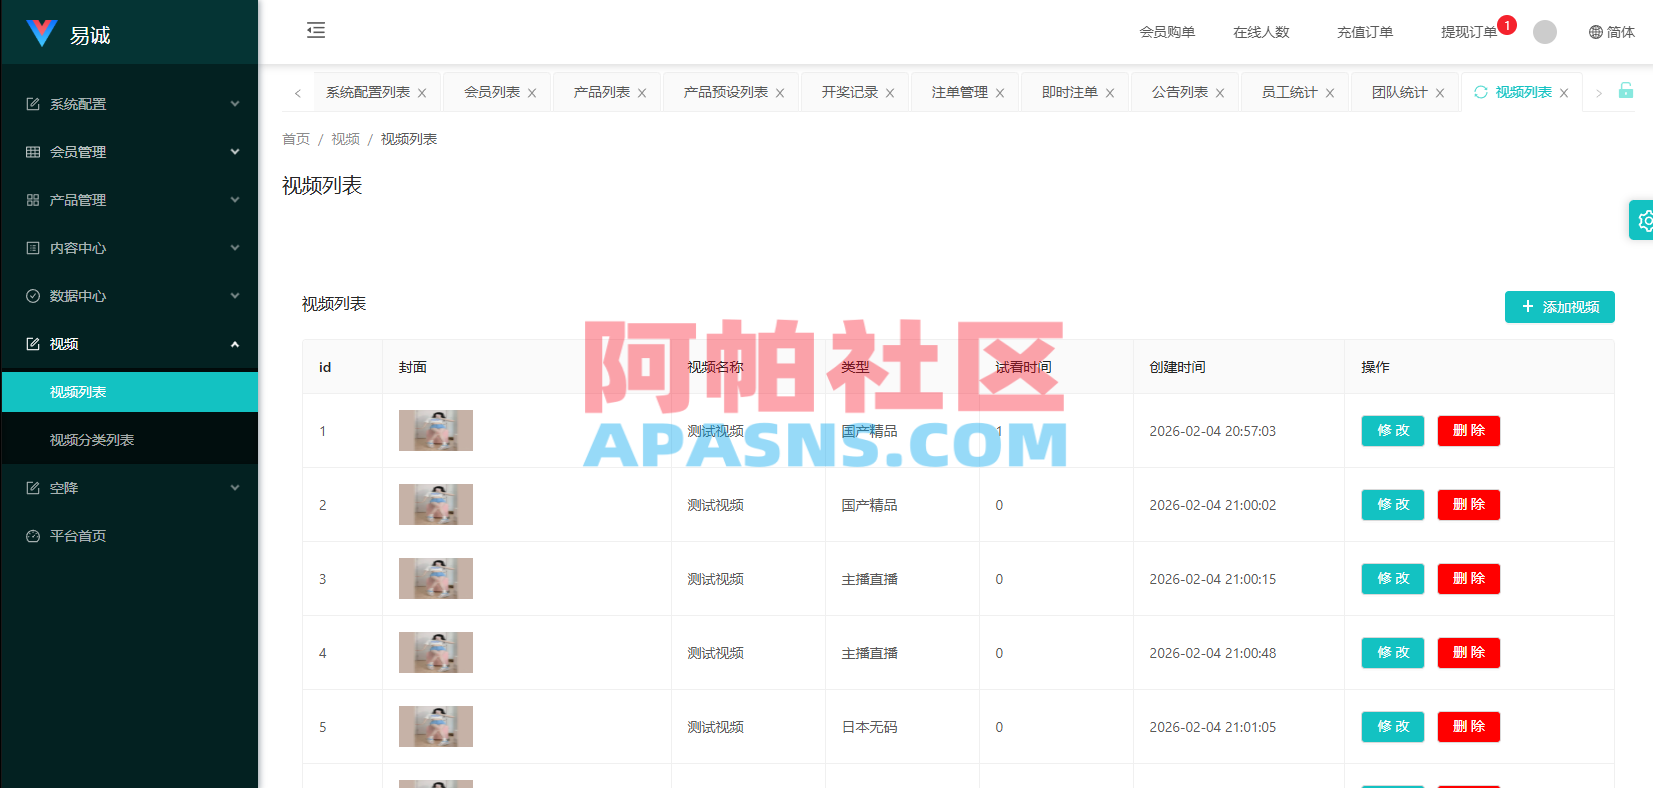The height and width of the screenshot is (788, 1653).
Task: Close the 开奖记录 tab
Action: click(890, 93)
